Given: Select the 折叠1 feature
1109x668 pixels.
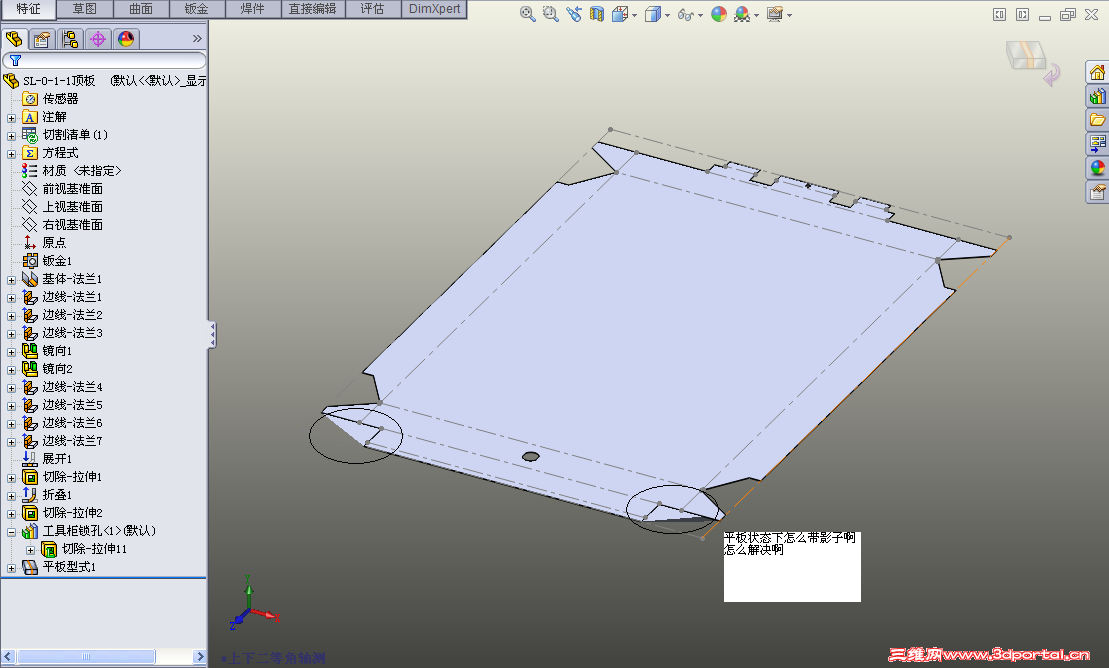Looking at the screenshot, I should 57,495.
